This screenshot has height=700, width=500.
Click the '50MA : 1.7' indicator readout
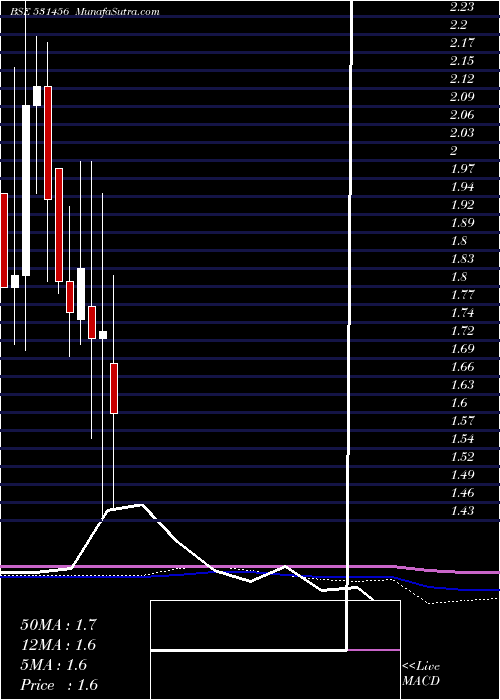click(x=58, y=625)
